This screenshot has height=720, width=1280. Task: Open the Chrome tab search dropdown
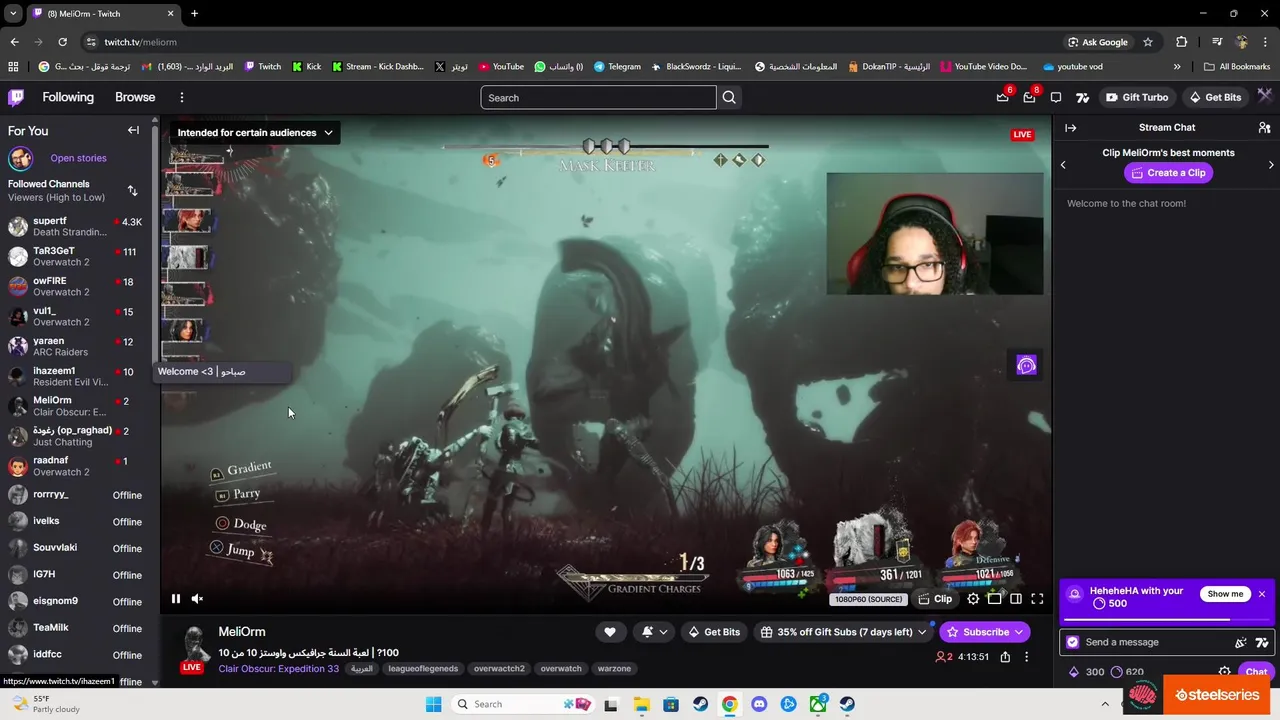click(x=13, y=14)
